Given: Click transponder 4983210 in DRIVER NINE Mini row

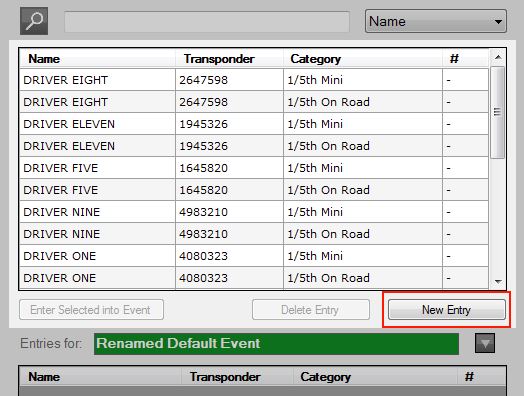Looking at the screenshot, I should (229, 212).
